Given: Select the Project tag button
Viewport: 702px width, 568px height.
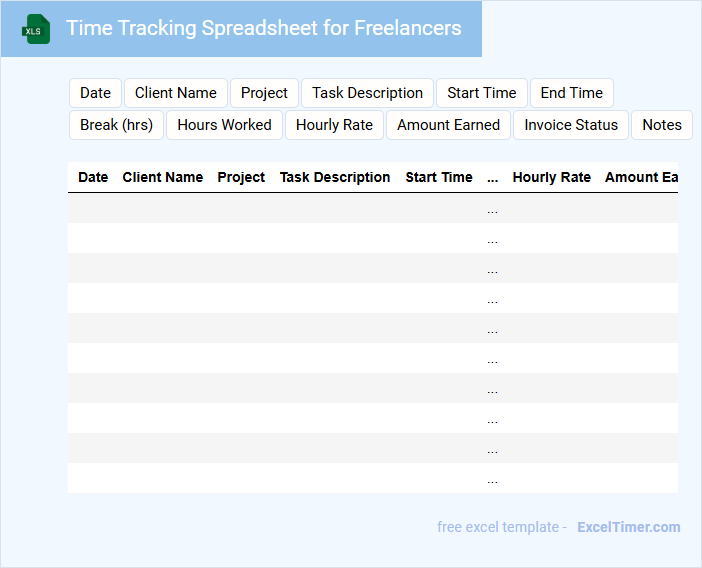Looking at the screenshot, I should pos(264,93).
